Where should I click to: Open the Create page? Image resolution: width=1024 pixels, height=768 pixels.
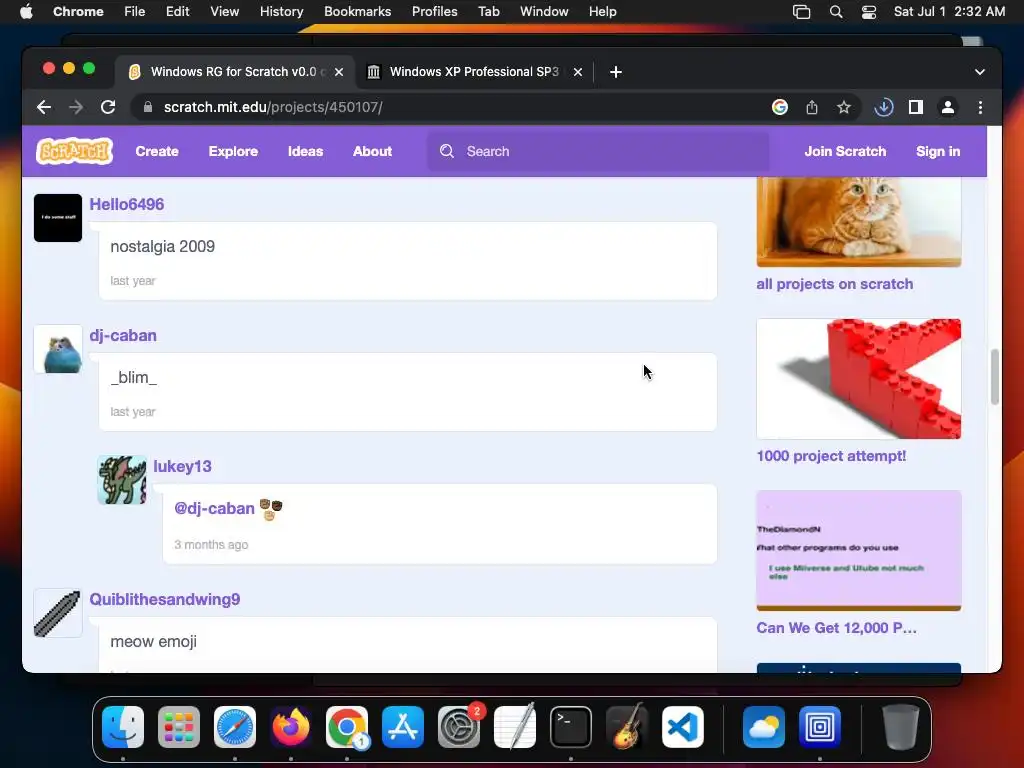point(157,151)
